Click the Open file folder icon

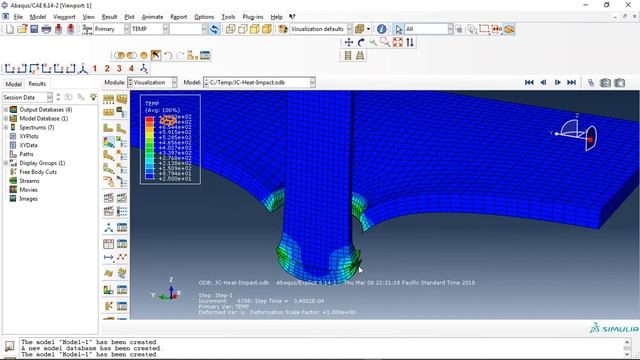[22, 29]
